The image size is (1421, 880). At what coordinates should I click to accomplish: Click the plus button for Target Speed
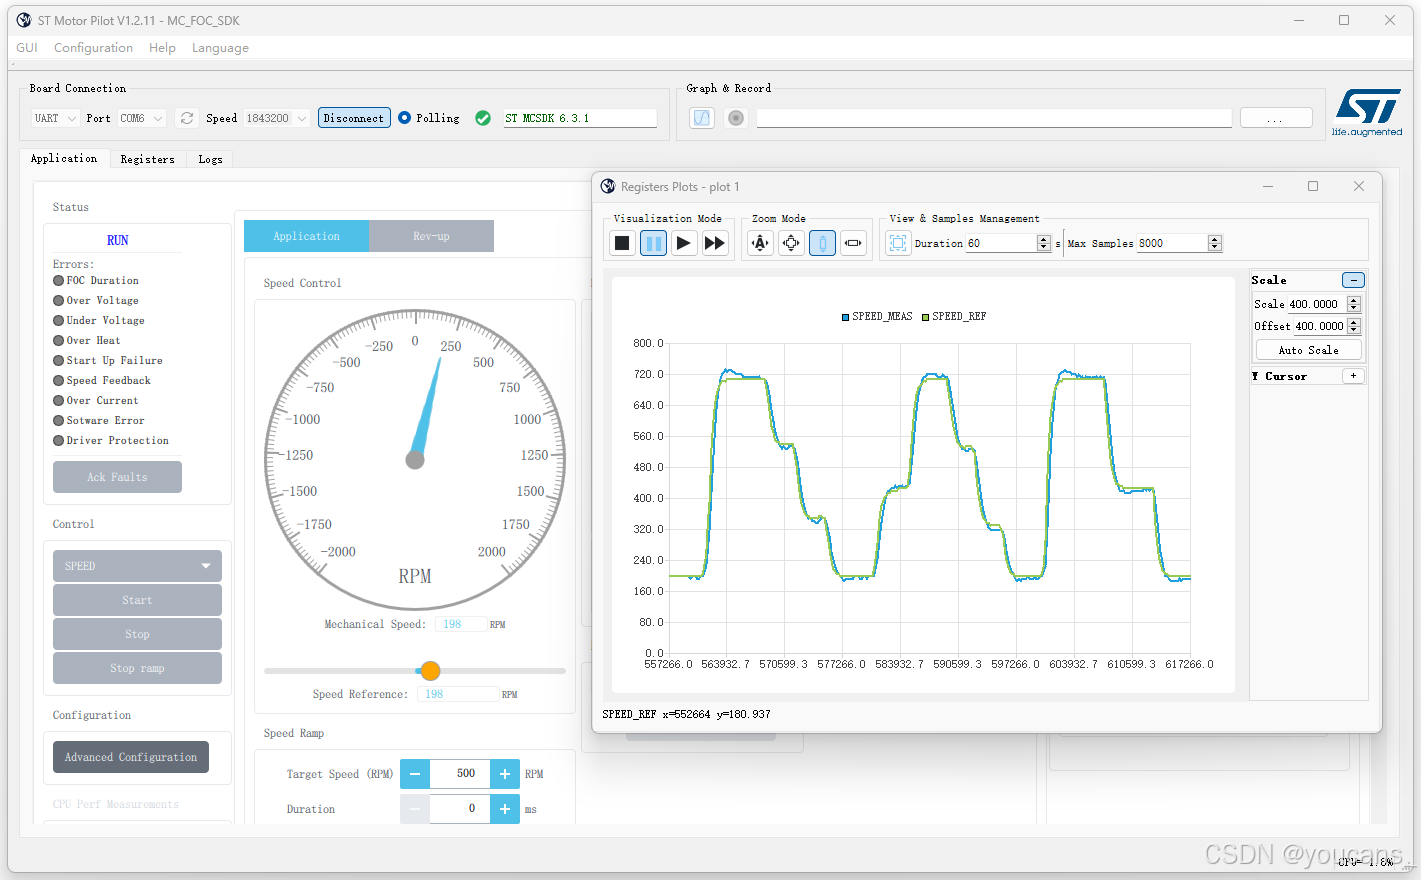[x=505, y=774]
